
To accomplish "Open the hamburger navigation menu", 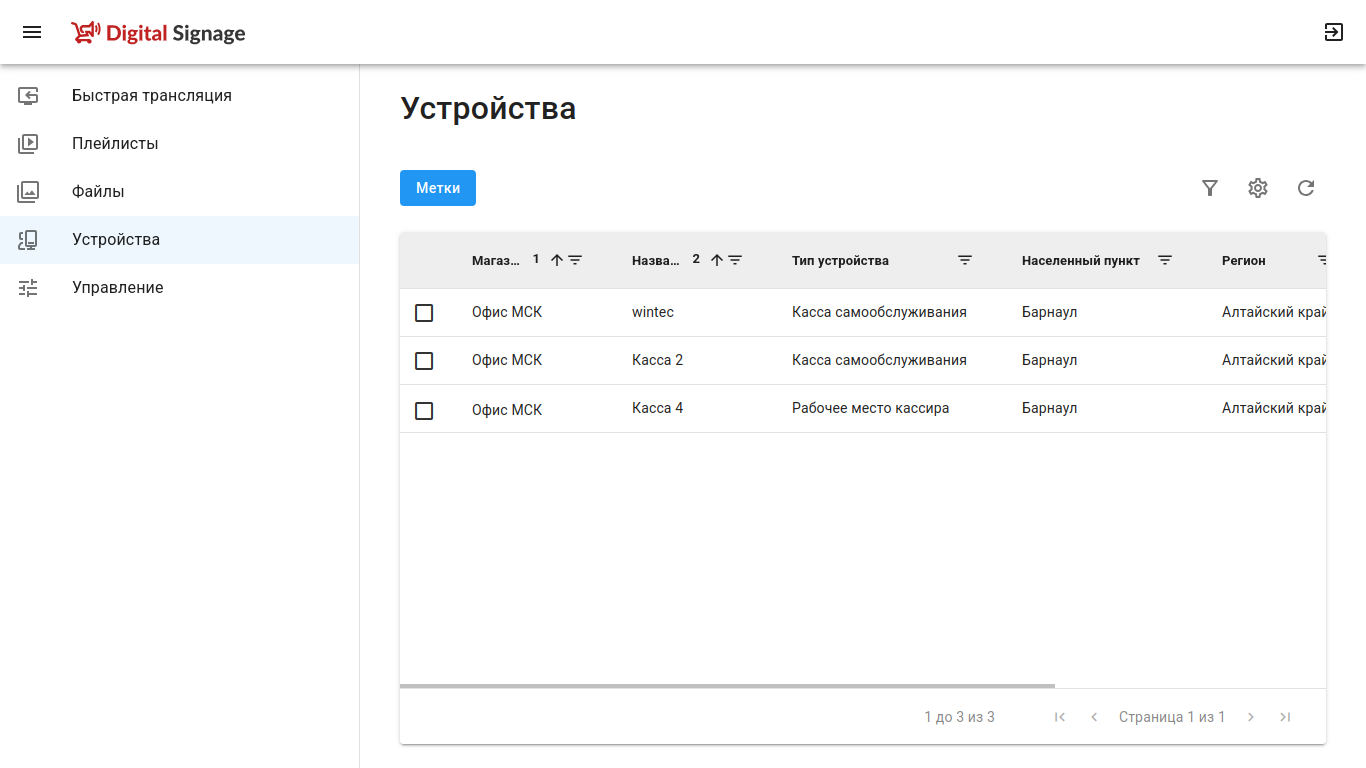I will 32,32.
